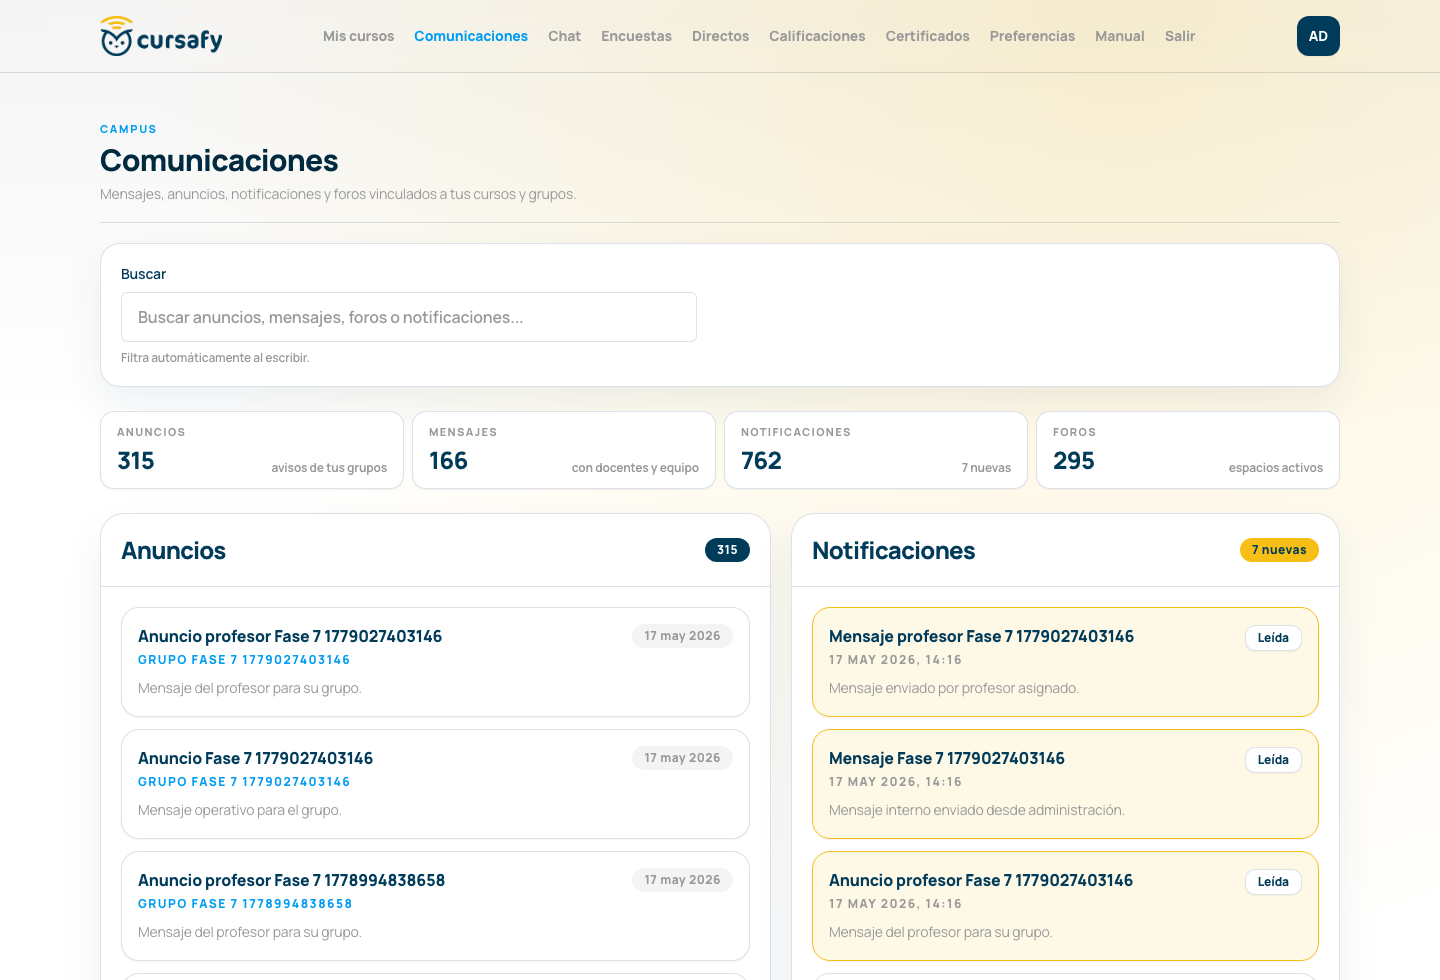Click Leída on Mensaje profesor Fase 7 notification
Image resolution: width=1440 pixels, height=980 pixels.
[1273, 638]
